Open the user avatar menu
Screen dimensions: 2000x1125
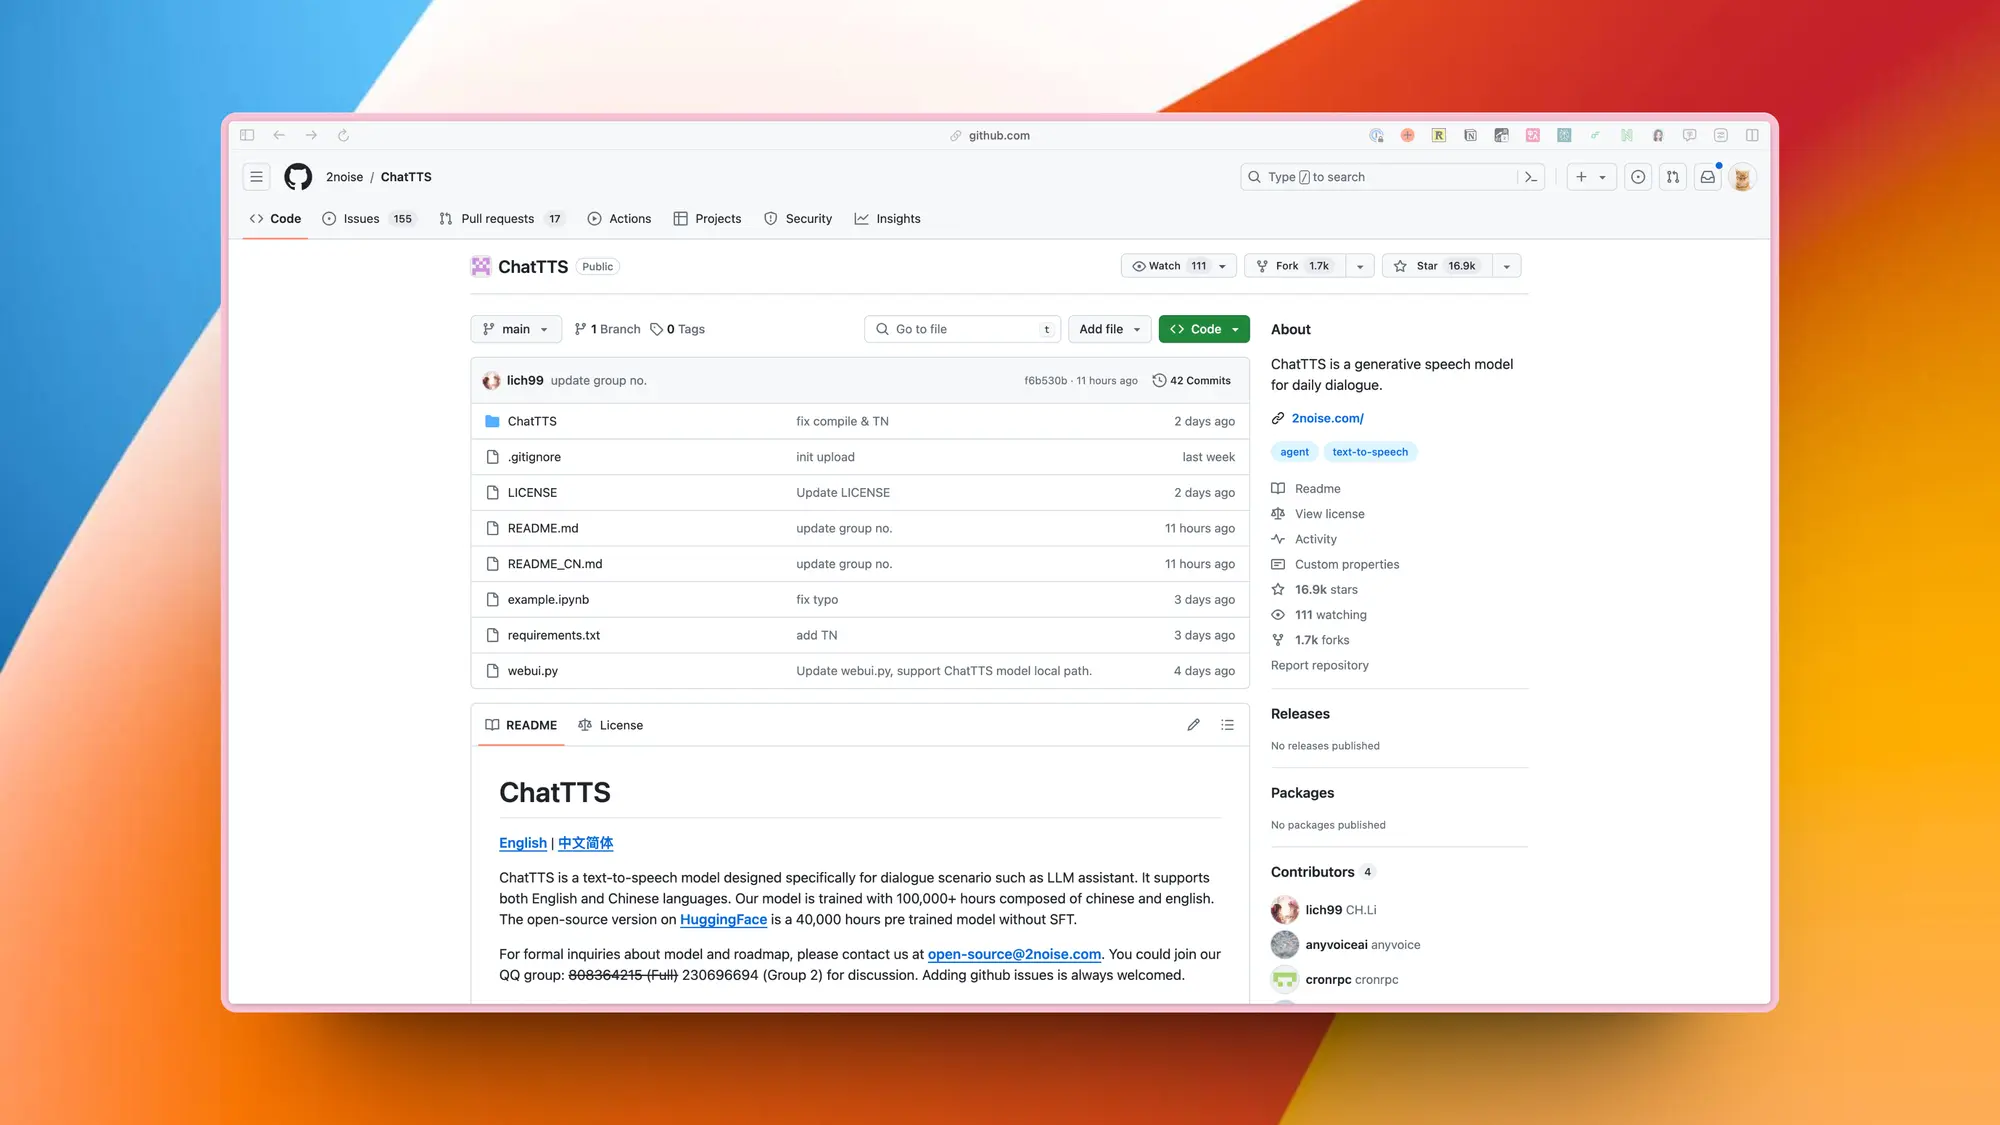[x=1742, y=177]
